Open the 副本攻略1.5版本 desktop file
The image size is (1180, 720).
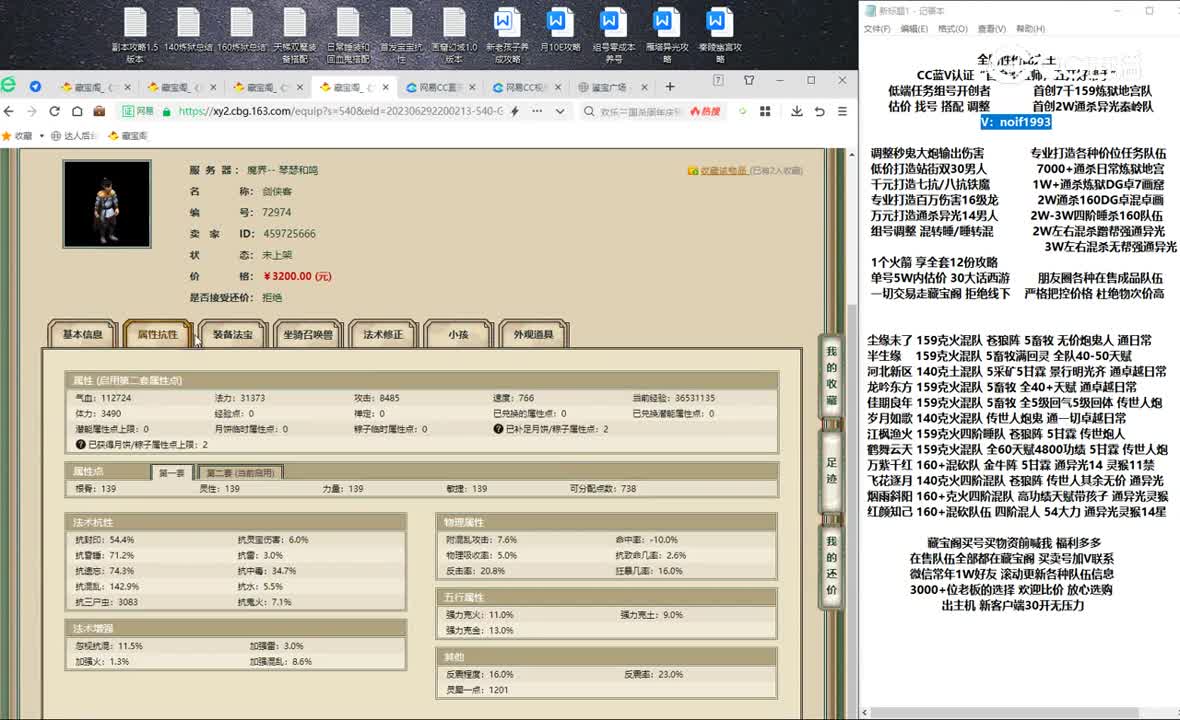point(135,35)
